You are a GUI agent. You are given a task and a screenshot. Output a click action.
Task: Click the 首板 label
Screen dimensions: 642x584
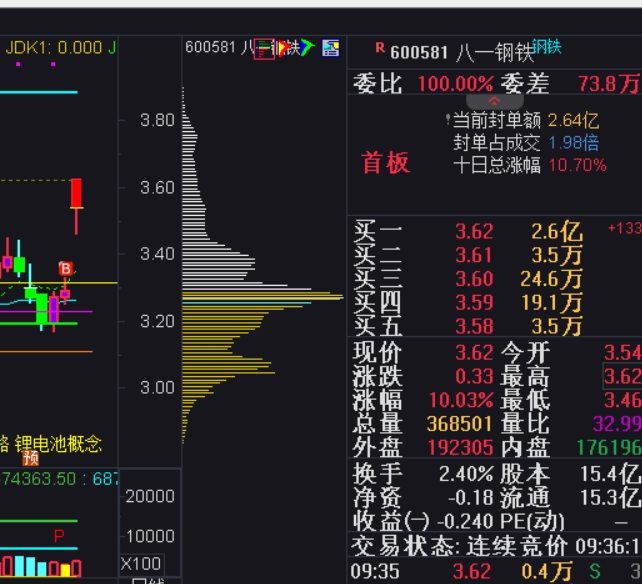(385, 163)
